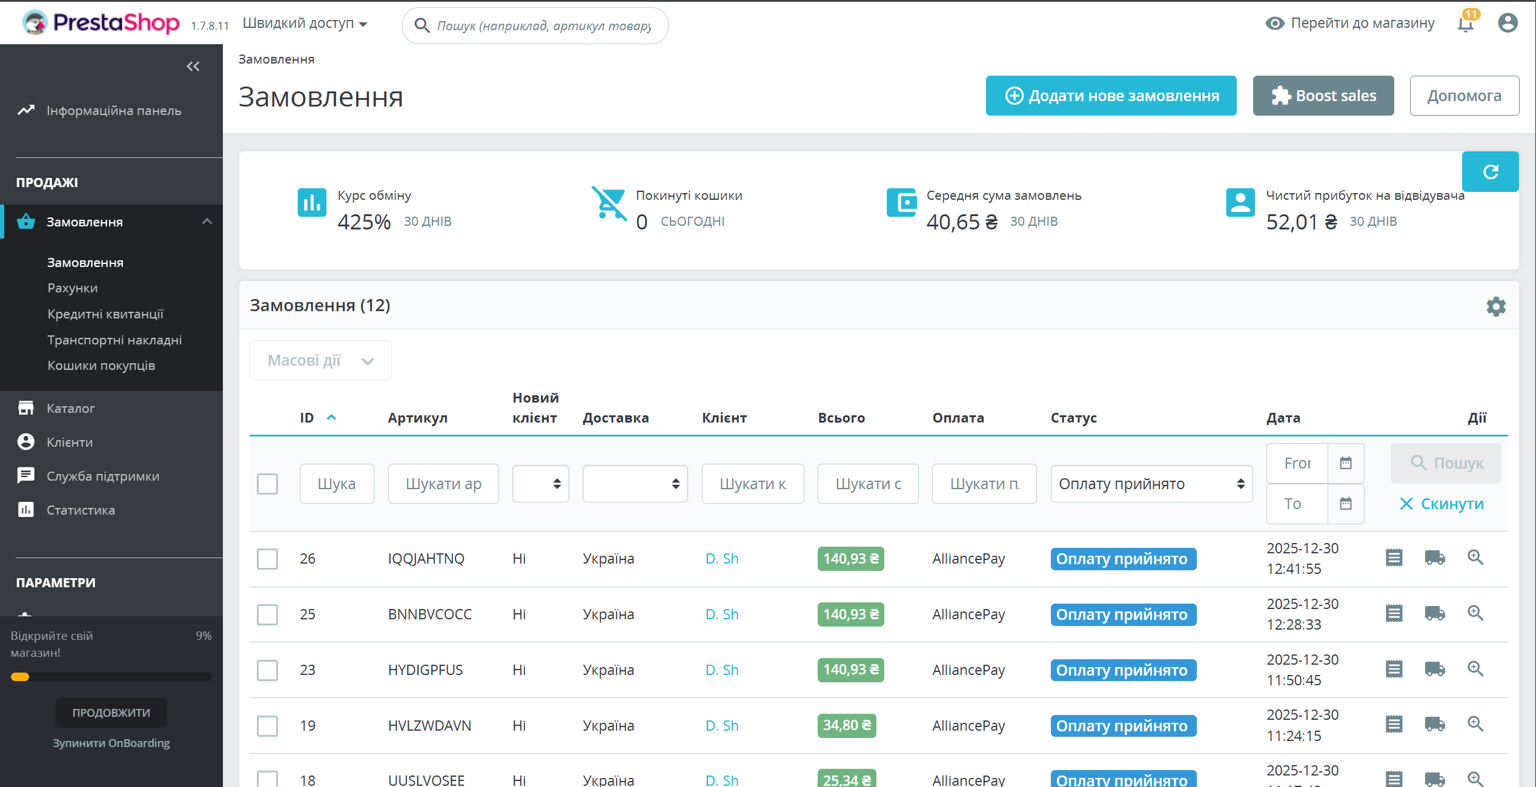Open the orders table settings gear

[1495, 307]
